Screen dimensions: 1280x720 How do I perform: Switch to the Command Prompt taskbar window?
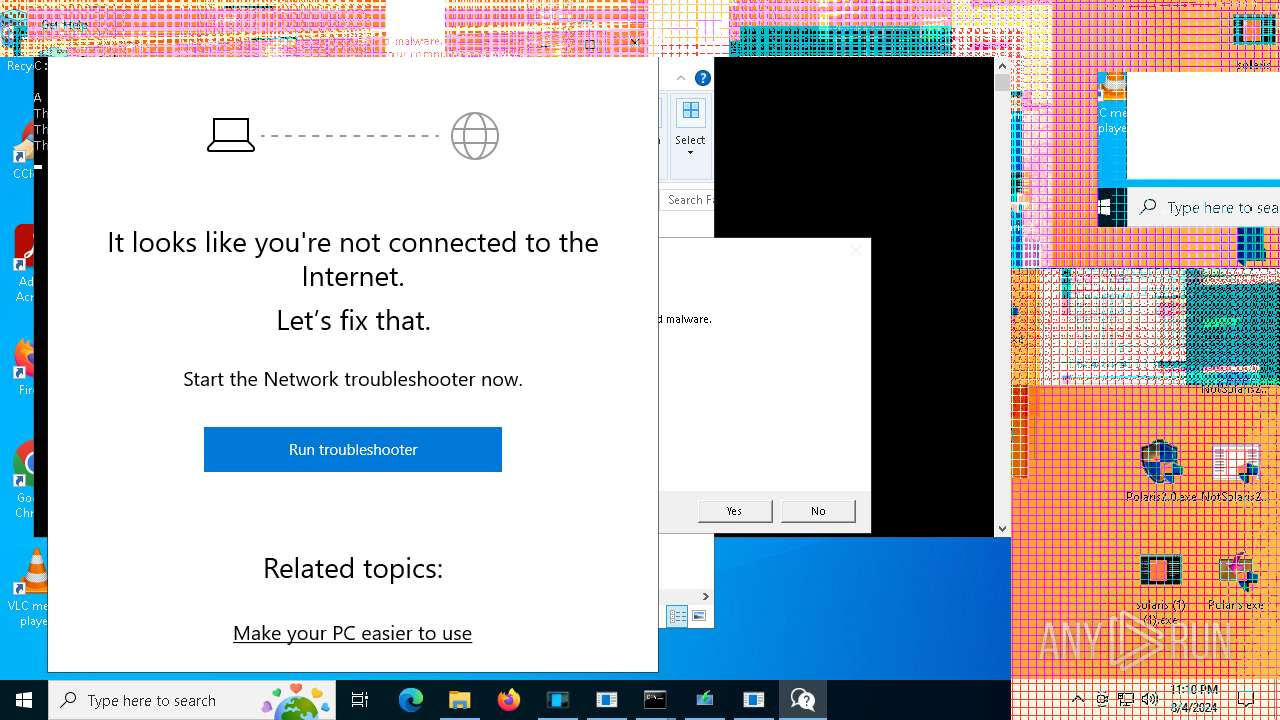tap(656, 700)
